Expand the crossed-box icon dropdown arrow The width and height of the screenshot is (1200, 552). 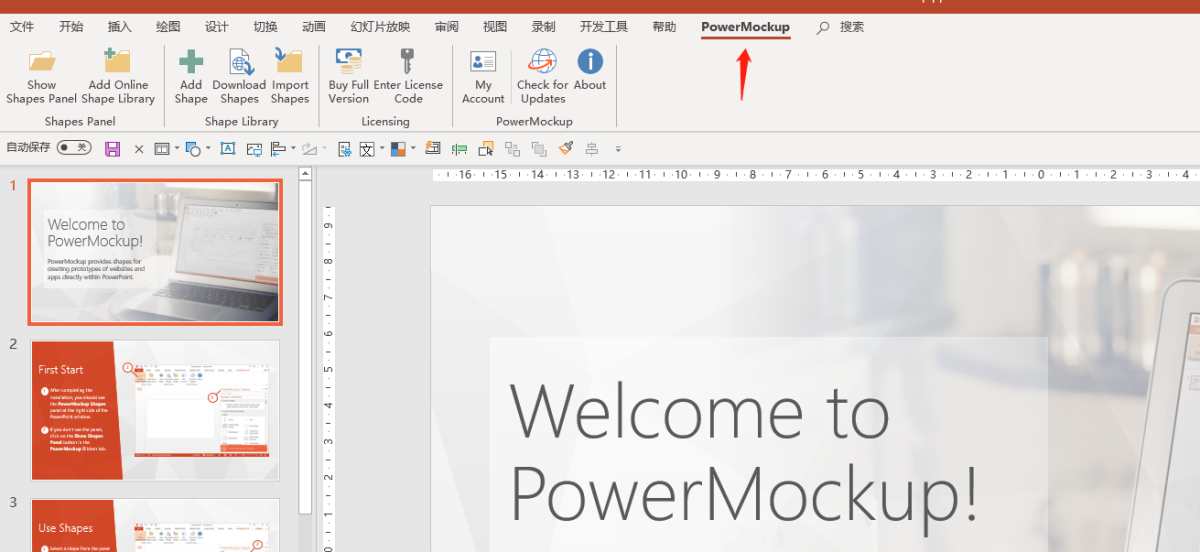[382, 149]
